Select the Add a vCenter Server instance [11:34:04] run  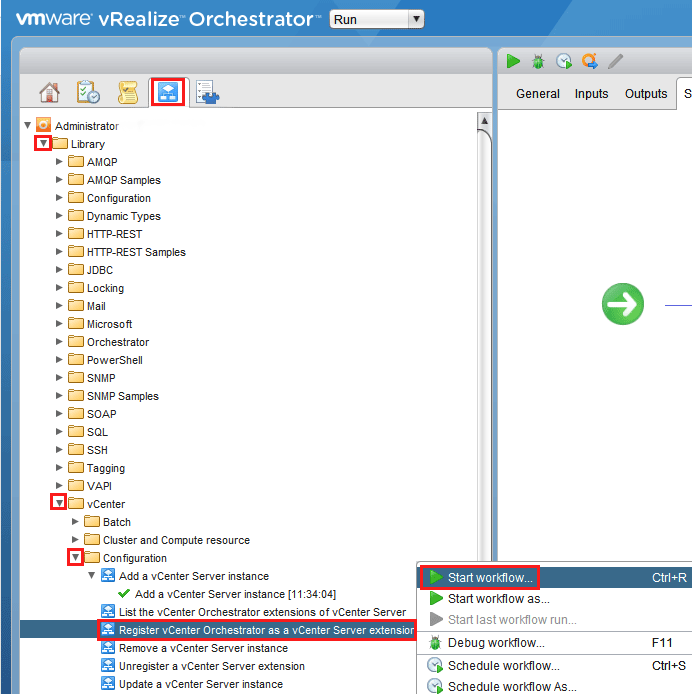235,594
